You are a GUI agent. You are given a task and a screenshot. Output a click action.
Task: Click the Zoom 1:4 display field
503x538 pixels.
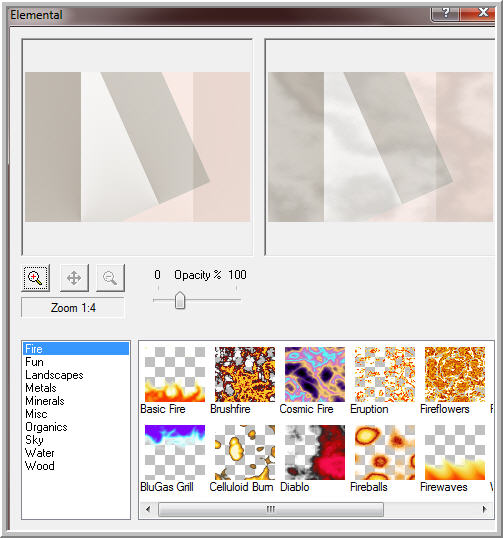73,308
